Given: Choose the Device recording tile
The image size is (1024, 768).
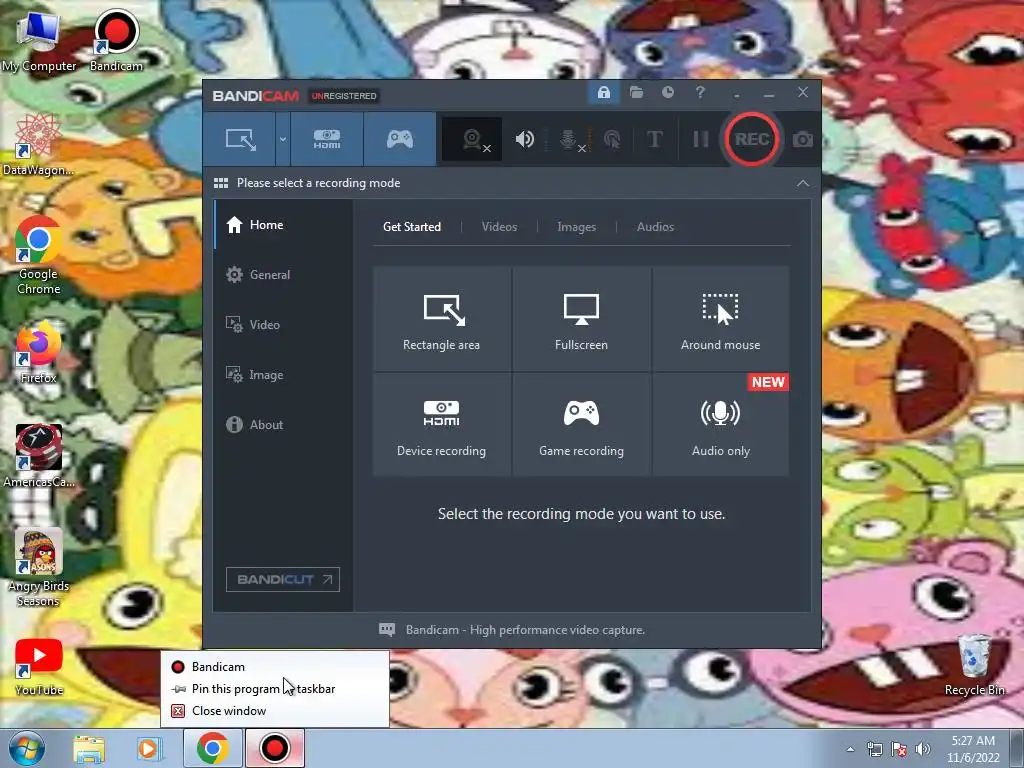Looking at the screenshot, I should [x=441, y=424].
